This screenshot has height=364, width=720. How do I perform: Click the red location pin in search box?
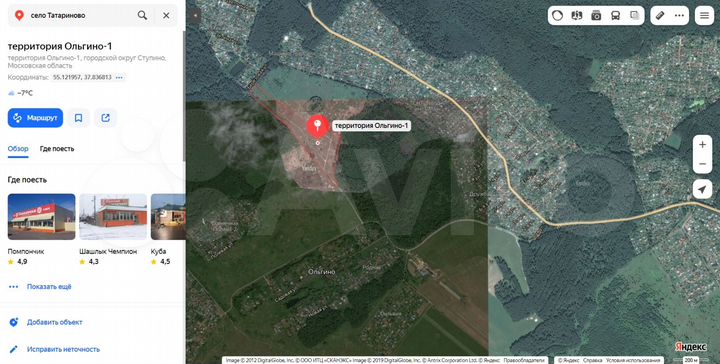pos(19,15)
